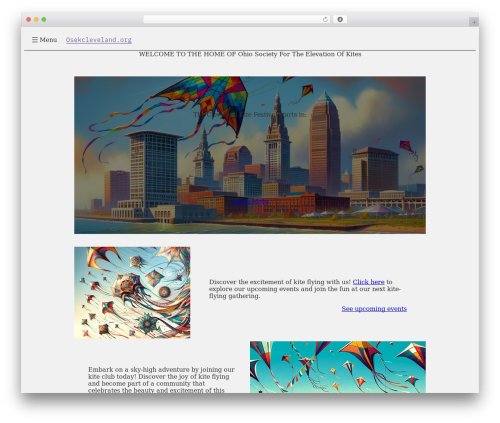The image size is (500, 423).
Task: Click the swirling kites image beside events text
Action: point(132,292)
